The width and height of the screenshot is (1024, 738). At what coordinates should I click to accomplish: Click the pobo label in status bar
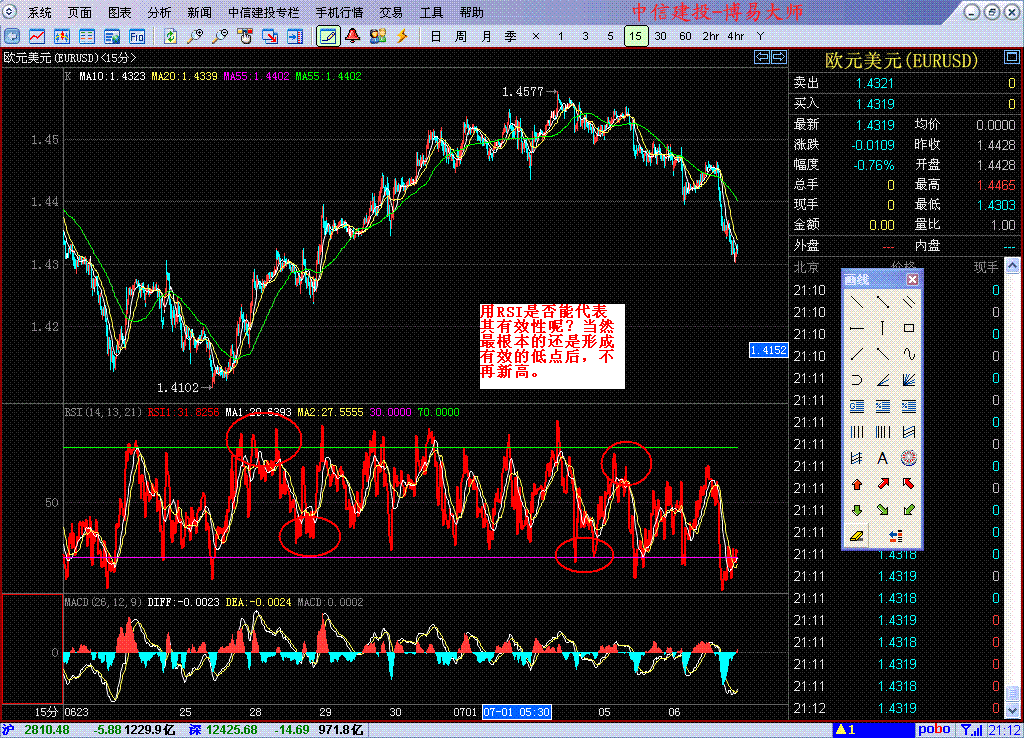tap(934, 730)
